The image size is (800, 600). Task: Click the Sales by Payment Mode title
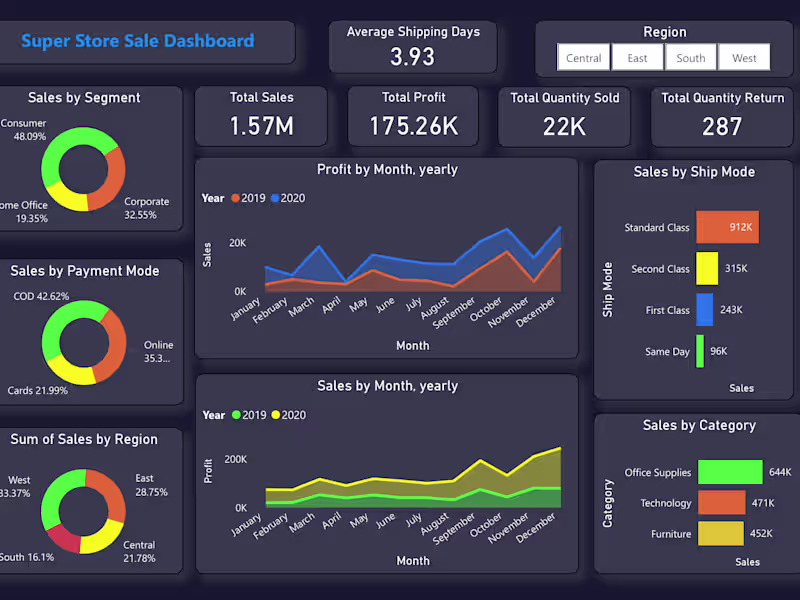(85, 271)
